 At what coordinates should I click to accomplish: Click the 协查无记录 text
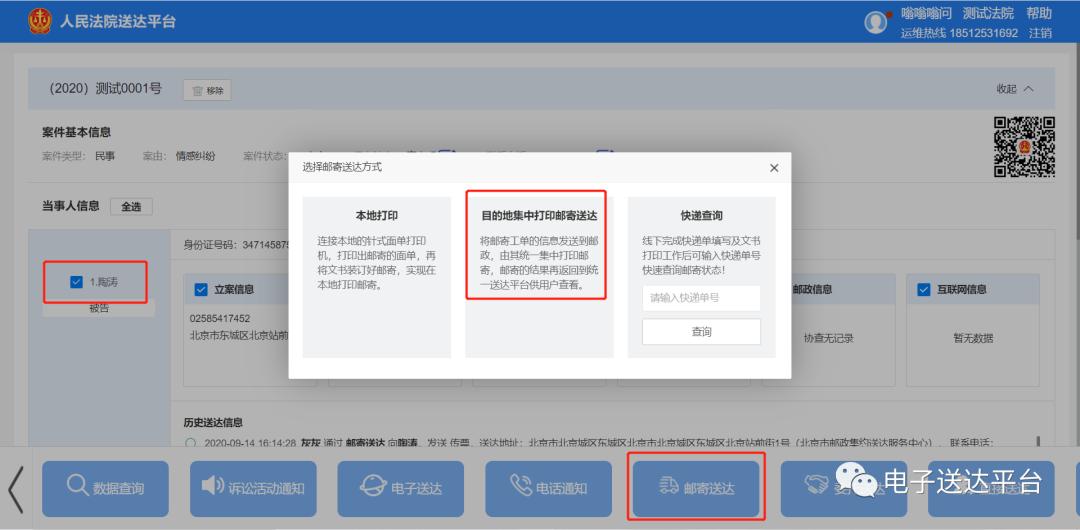point(829,338)
